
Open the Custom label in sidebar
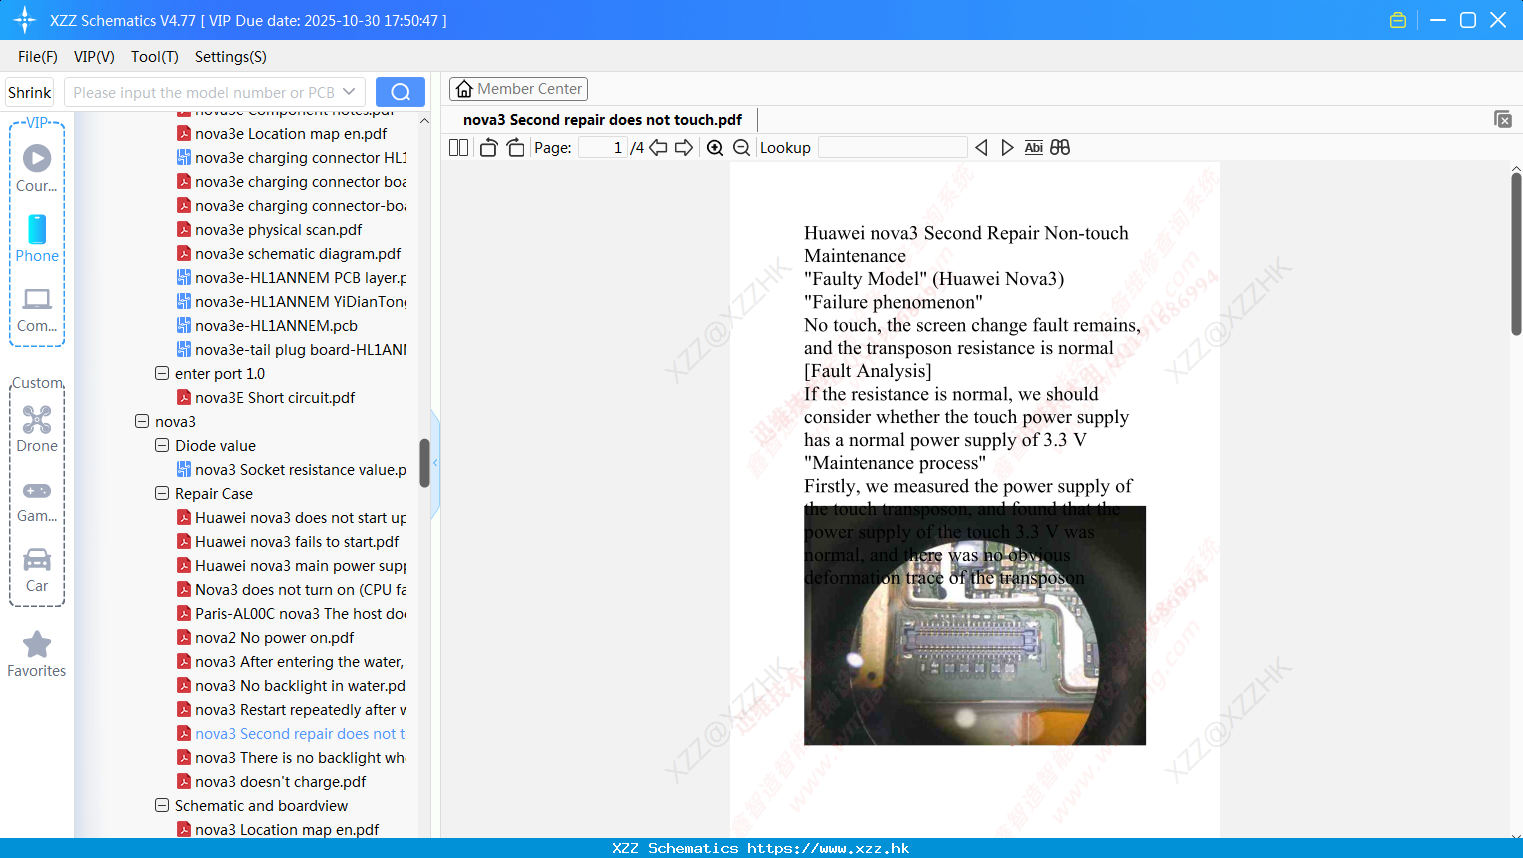click(x=37, y=383)
